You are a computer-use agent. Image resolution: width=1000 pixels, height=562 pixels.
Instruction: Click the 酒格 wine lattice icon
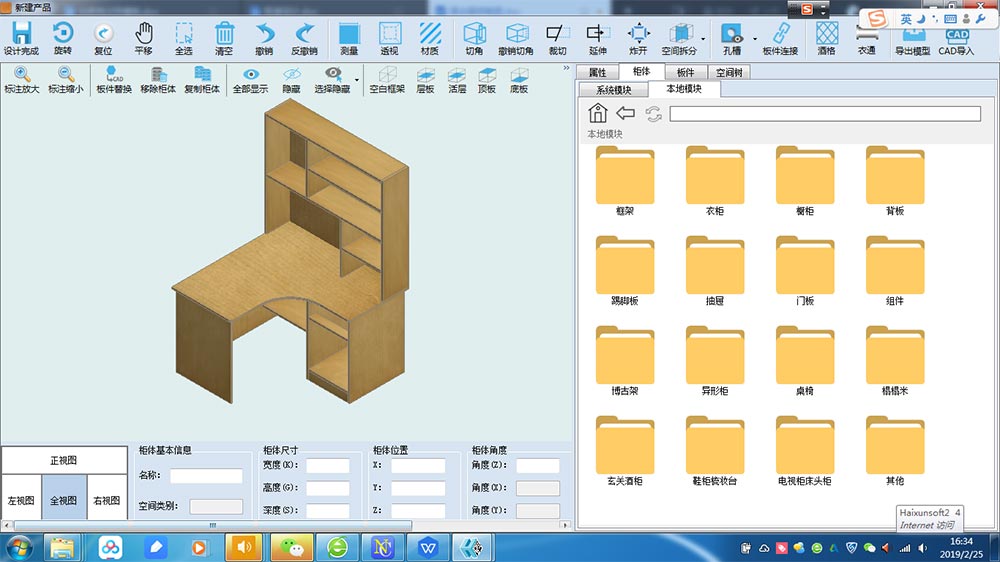(827, 33)
